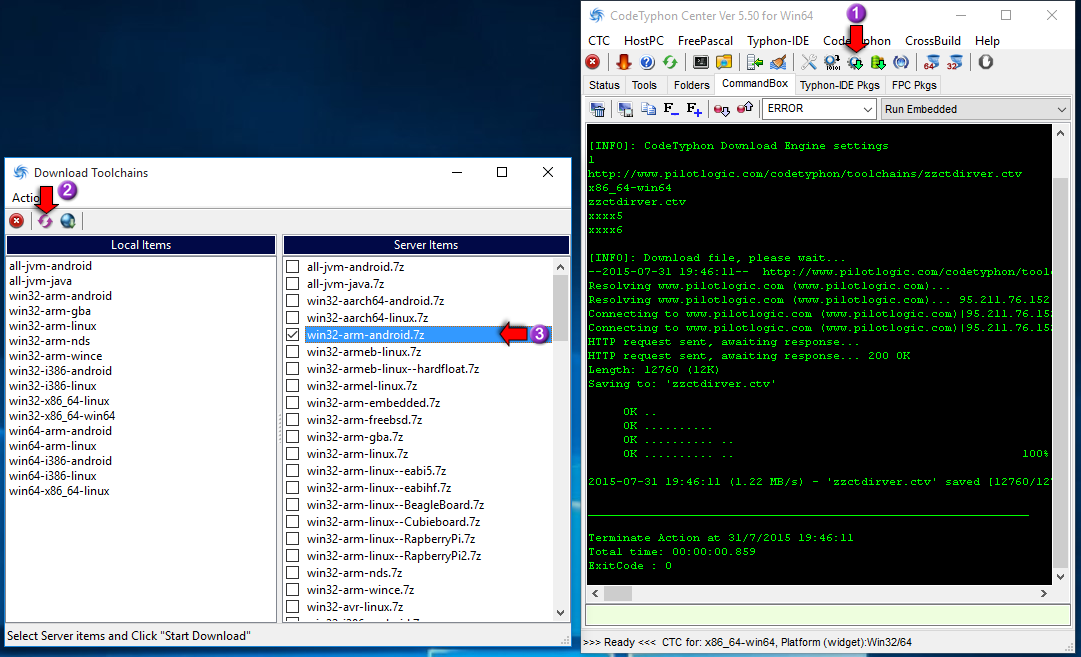Click the gear with binary digits icon
The width and height of the screenshot is (1081, 657).
(832, 62)
